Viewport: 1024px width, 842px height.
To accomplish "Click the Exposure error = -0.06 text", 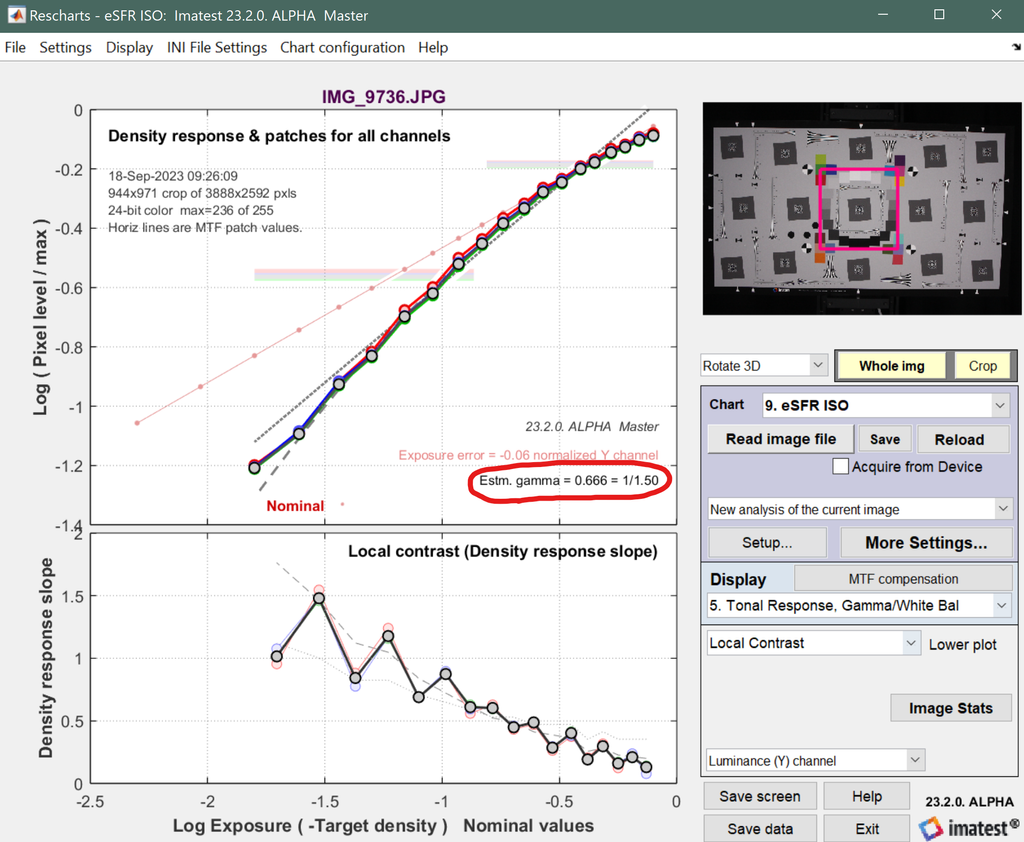I will coord(528,455).
